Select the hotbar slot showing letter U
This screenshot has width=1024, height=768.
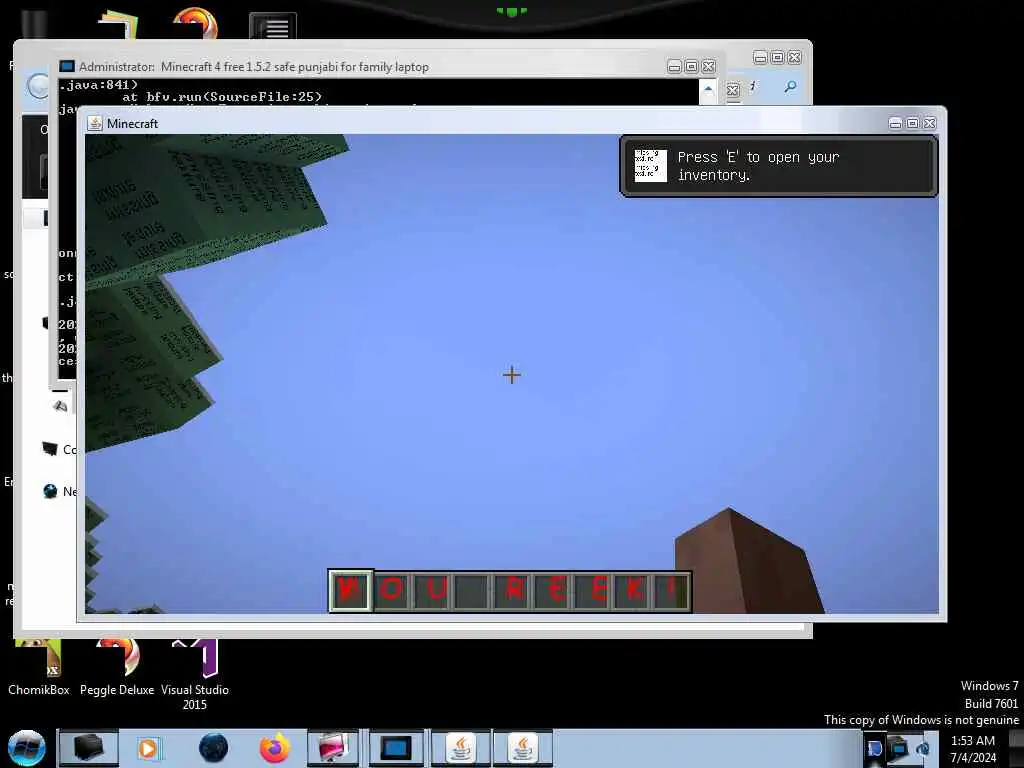(x=432, y=591)
